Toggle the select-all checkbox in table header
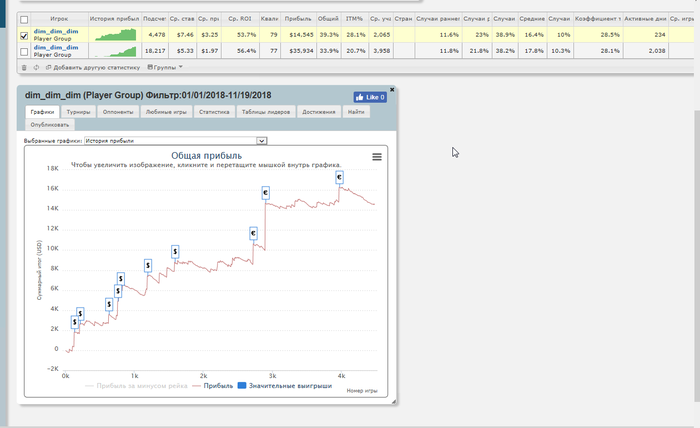Viewport: 700px width, 428px height. (24, 20)
